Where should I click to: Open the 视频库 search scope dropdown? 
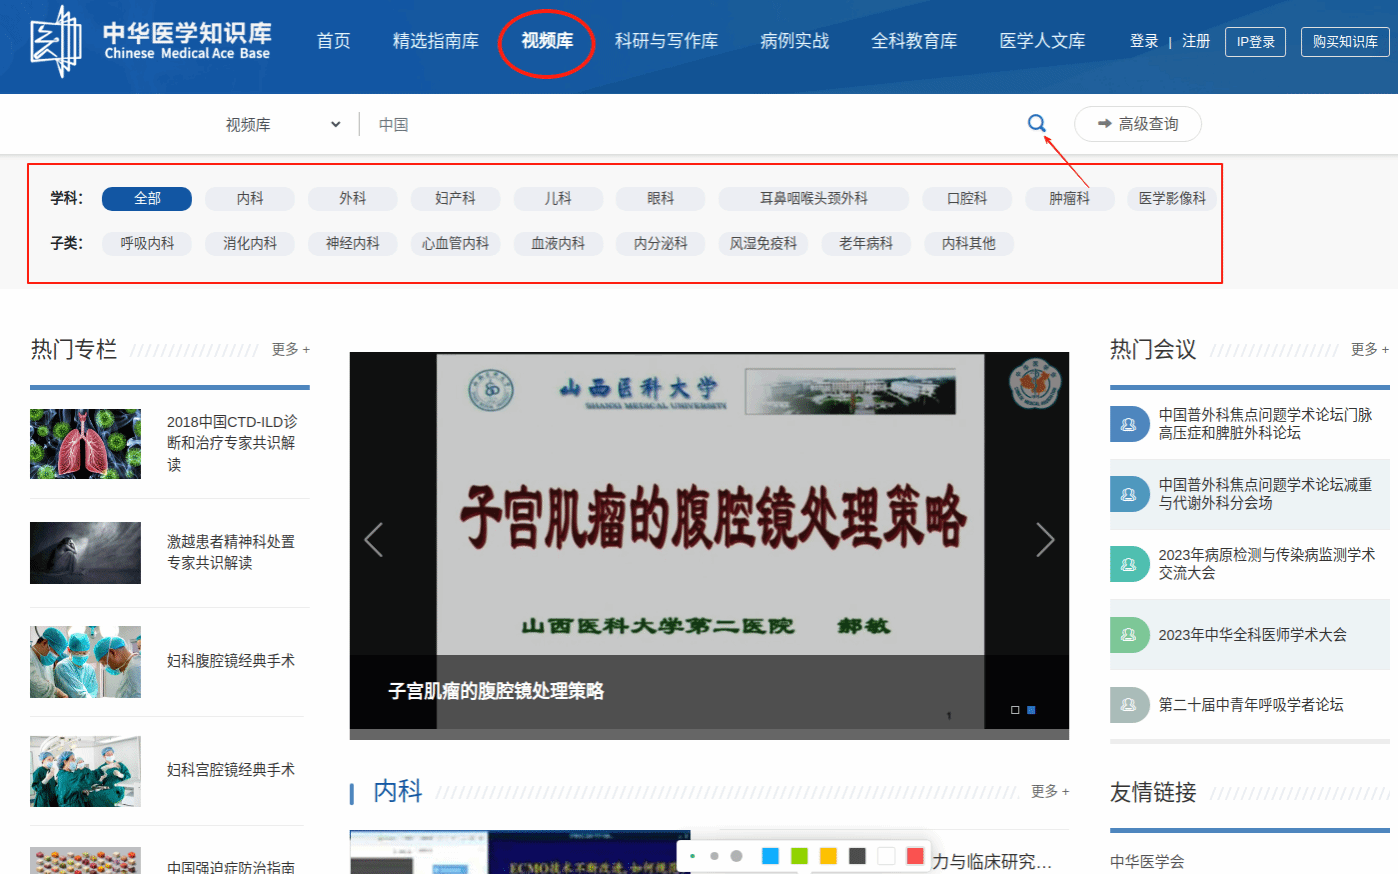click(x=283, y=125)
